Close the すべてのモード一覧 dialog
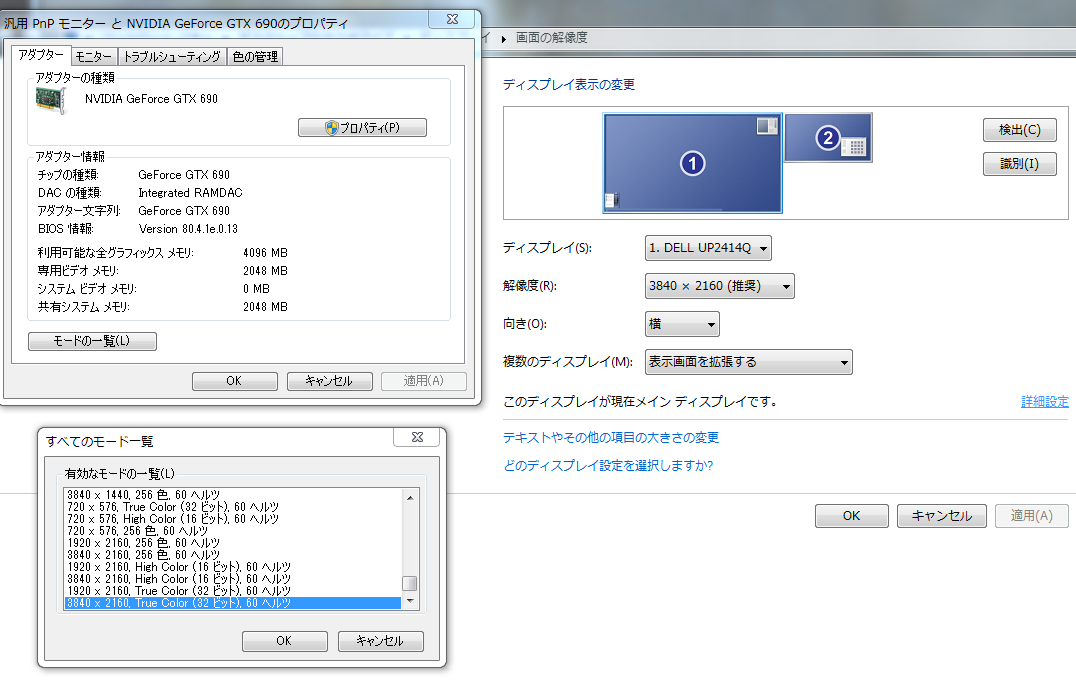The width and height of the screenshot is (1076, 694). click(x=418, y=437)
